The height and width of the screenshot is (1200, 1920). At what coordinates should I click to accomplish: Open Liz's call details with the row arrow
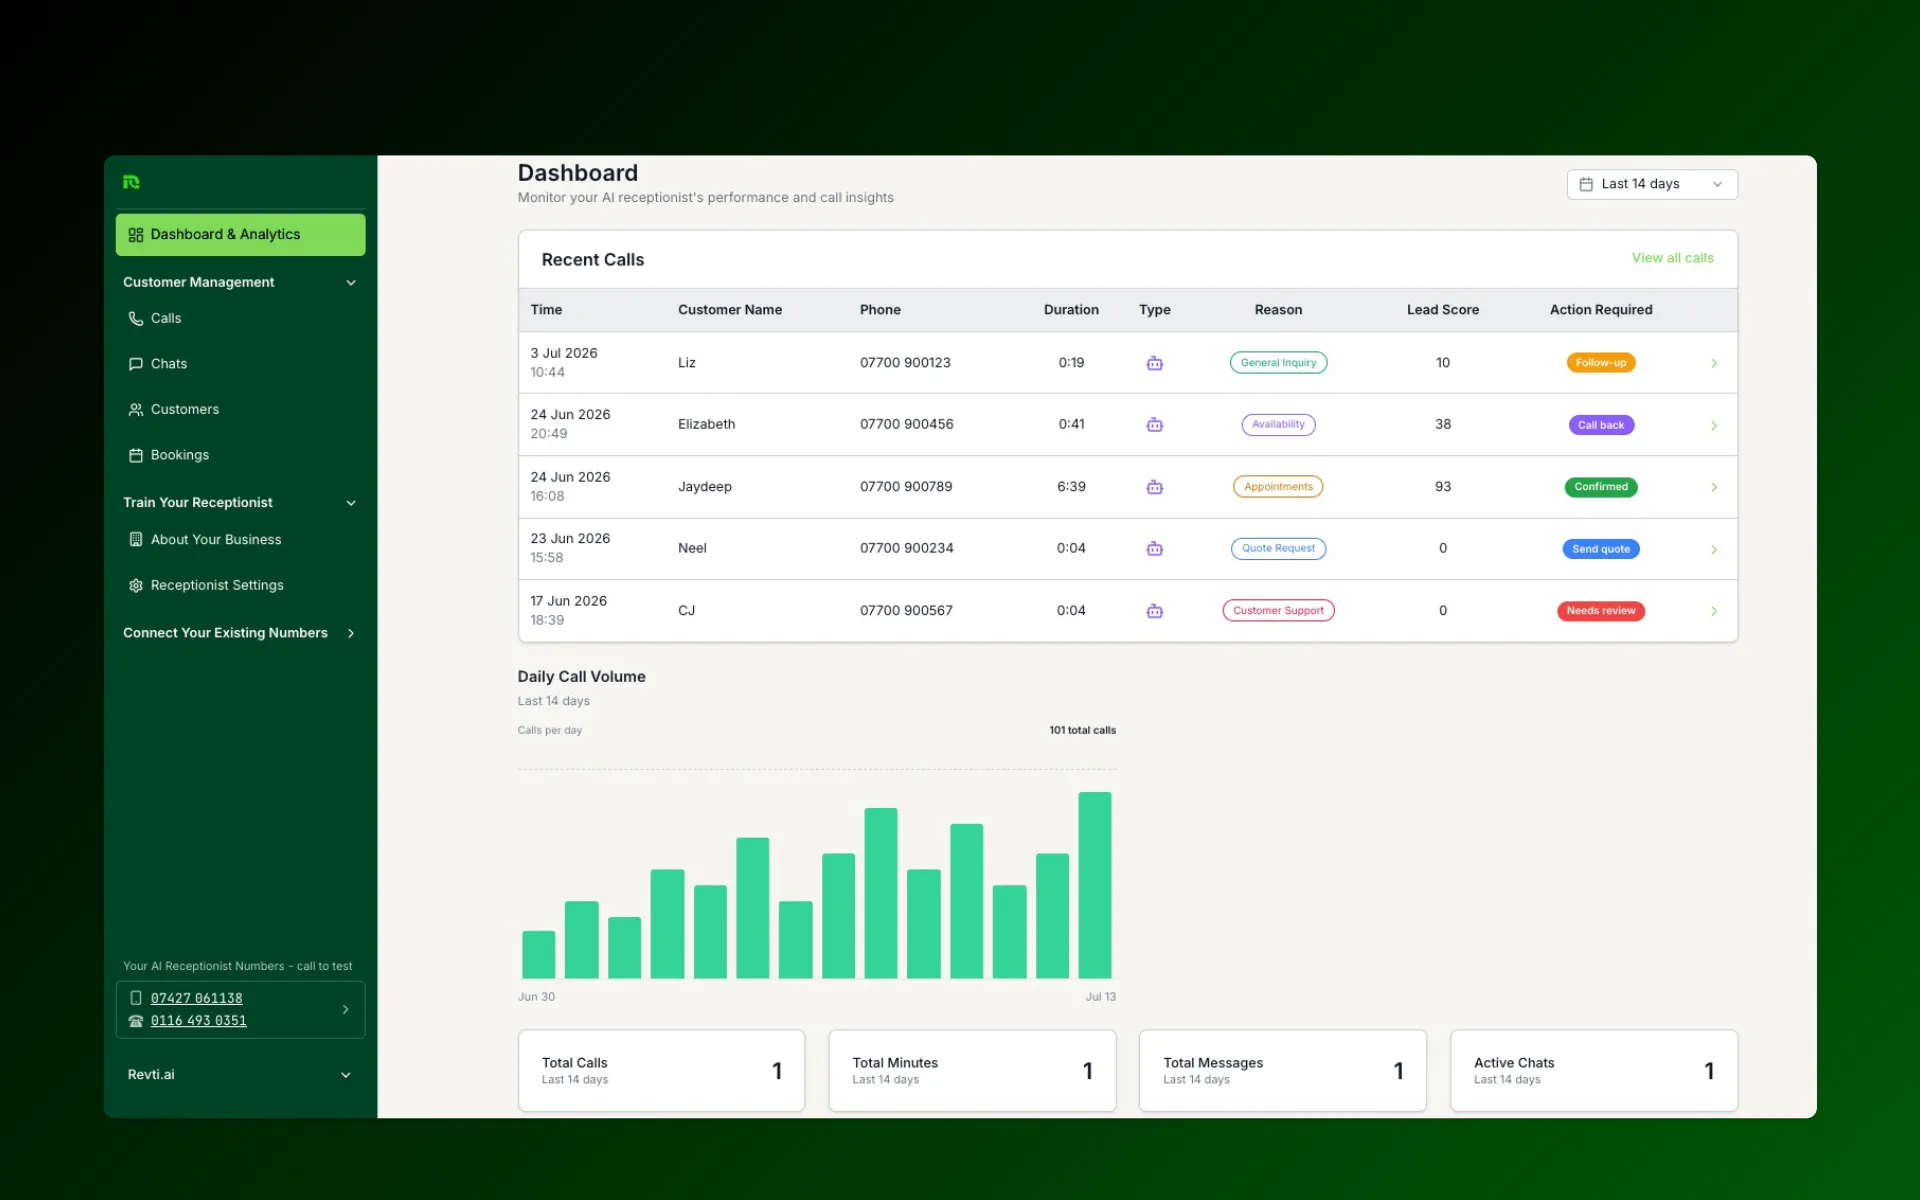pos(1714,363)
